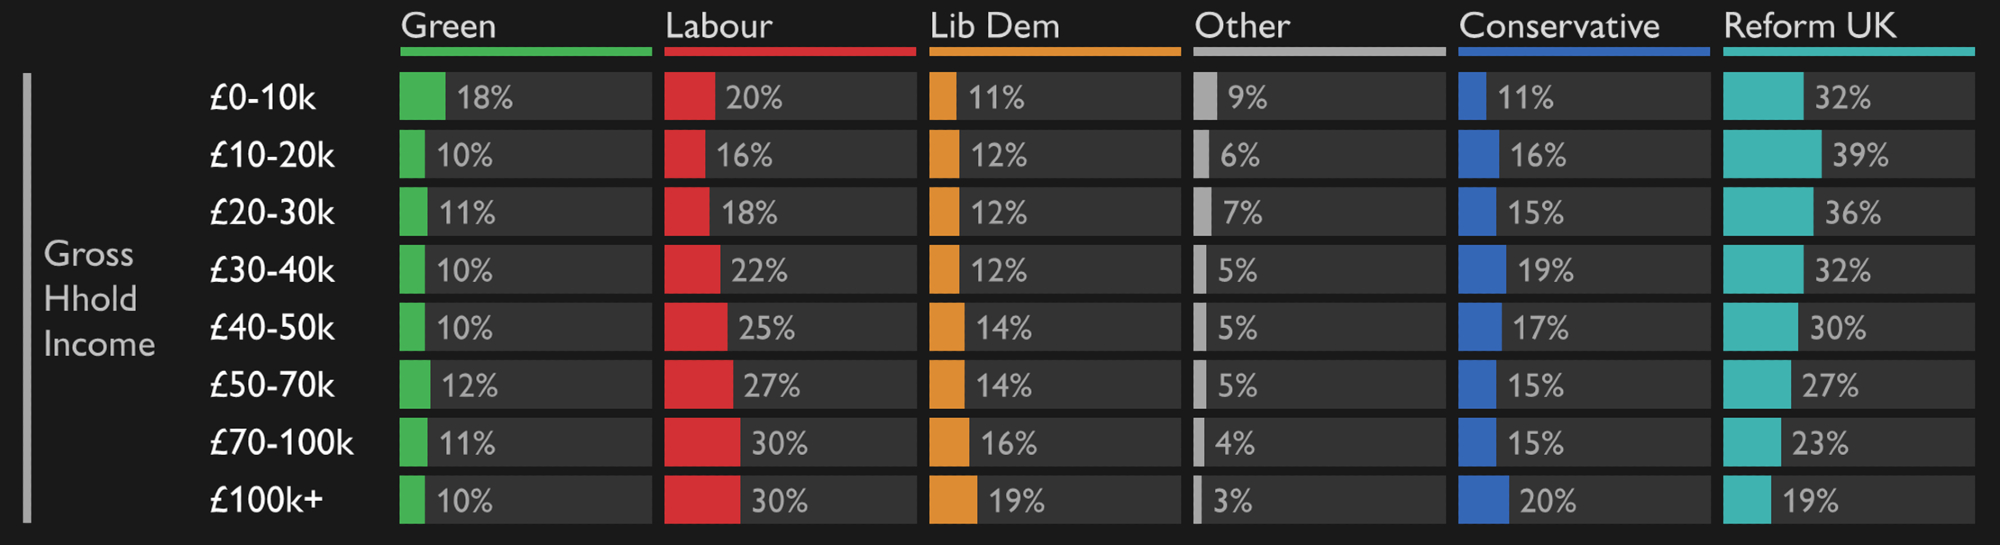2000x545 pixels.
Task: Click the Conservative column header
Action: (x=1558, y=26)
